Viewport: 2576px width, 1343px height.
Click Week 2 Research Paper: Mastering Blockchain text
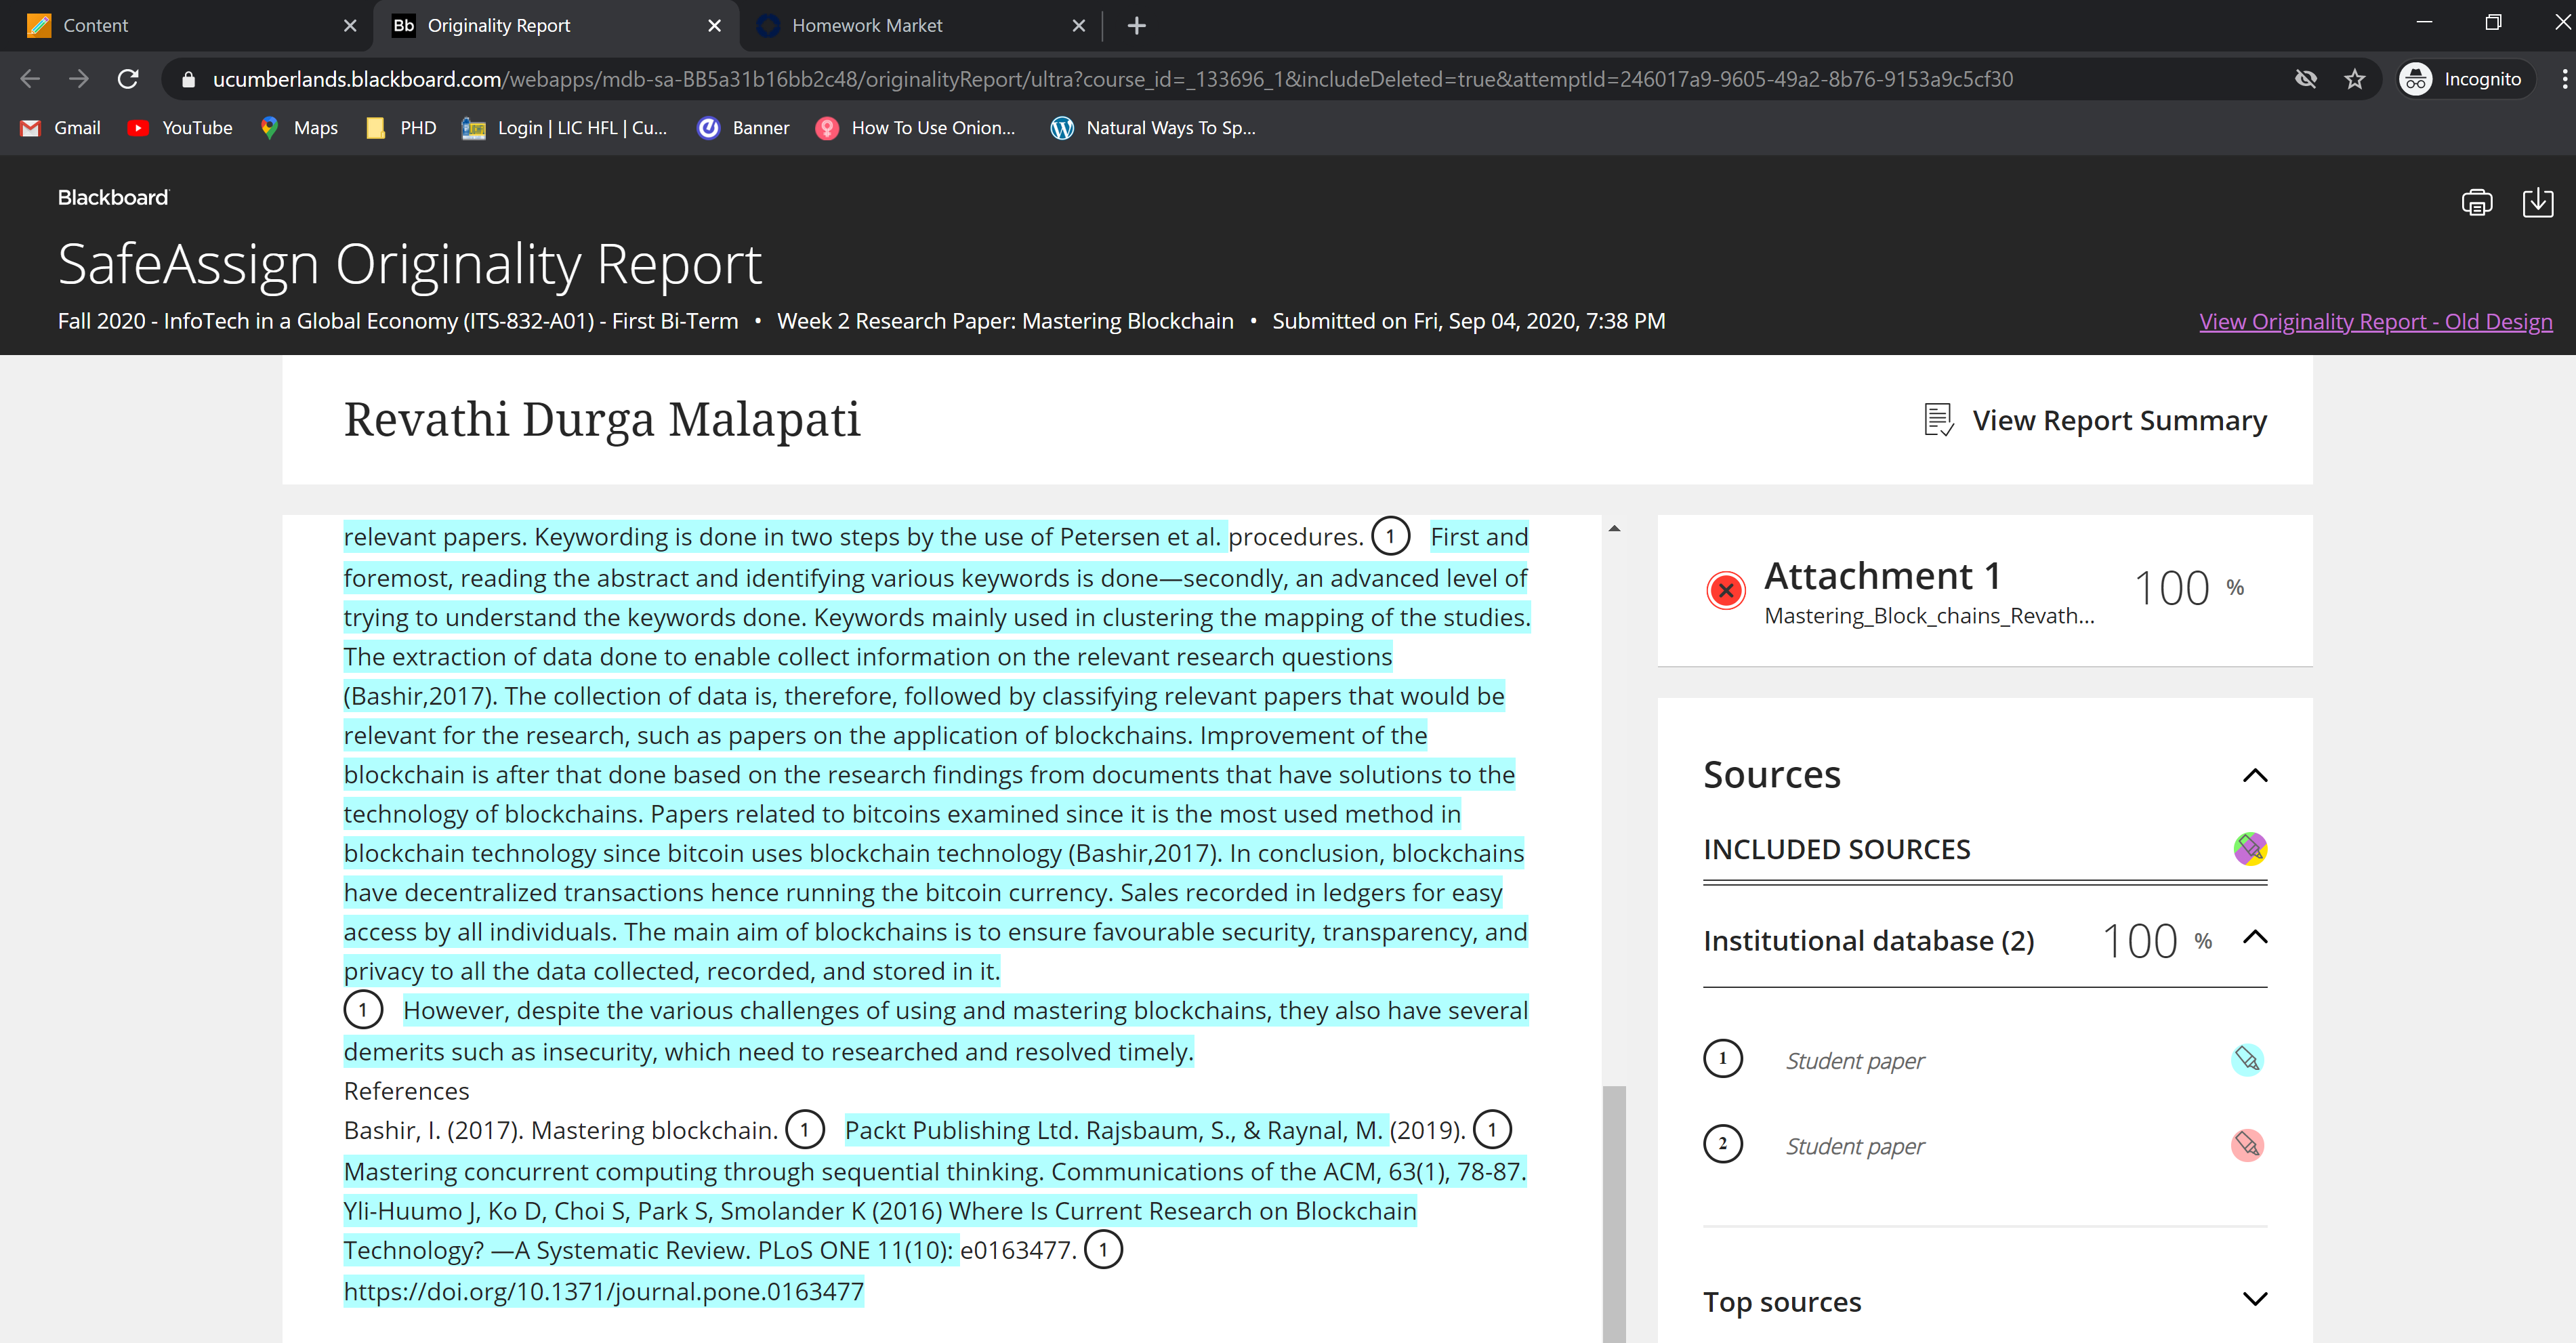coord(1005,321)
